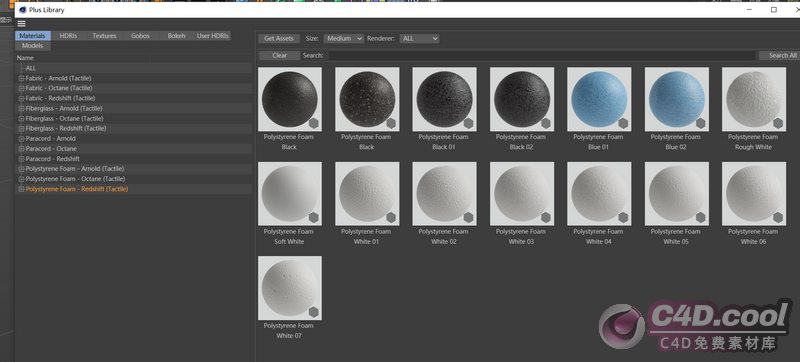
Task: Select 'Fiberglass - Redshift (Tactile)' category label
Action: tap(66, 128)
